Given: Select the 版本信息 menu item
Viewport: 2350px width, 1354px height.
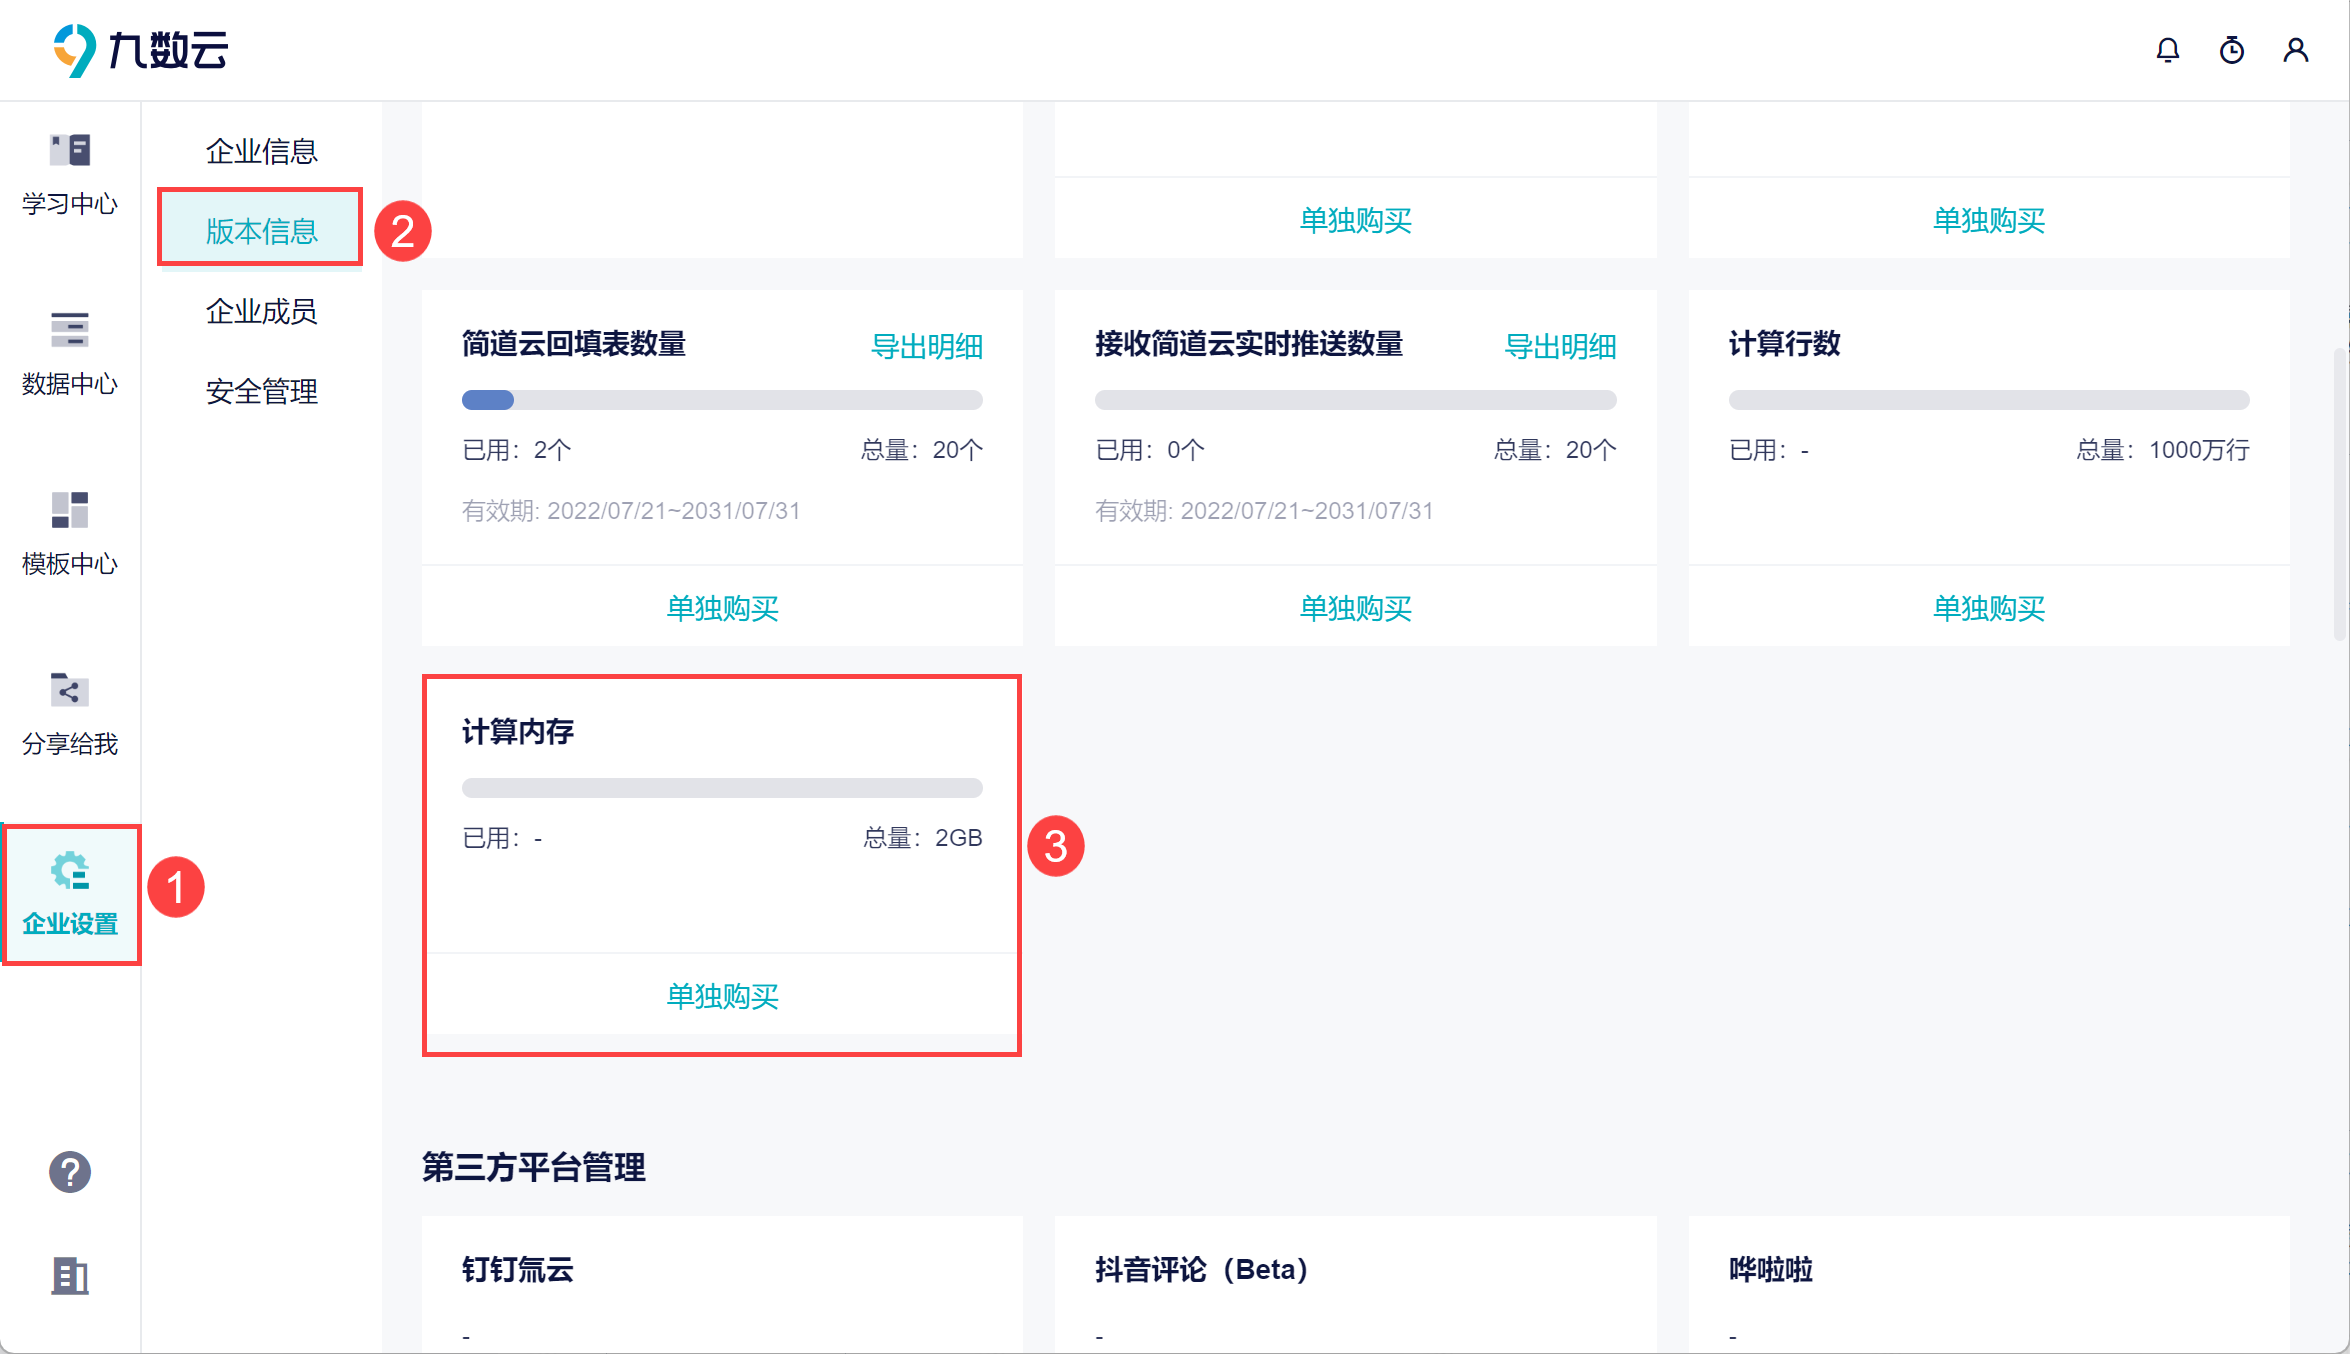Looking at the screenshot, I should (261, 231).
